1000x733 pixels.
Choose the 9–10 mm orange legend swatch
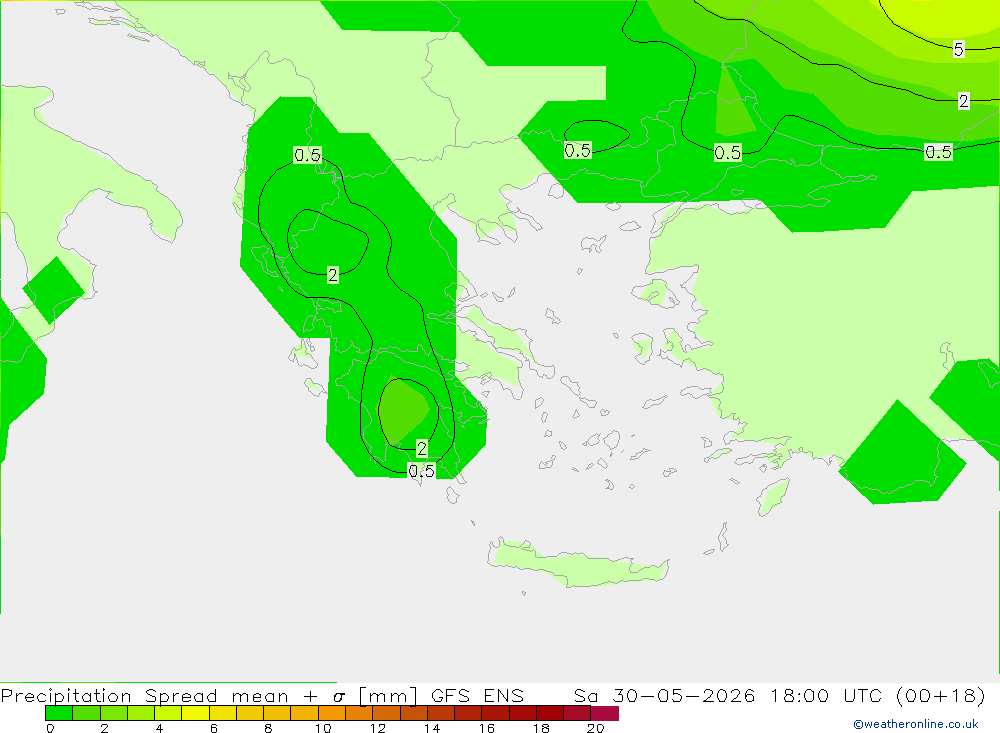point(305,713)
